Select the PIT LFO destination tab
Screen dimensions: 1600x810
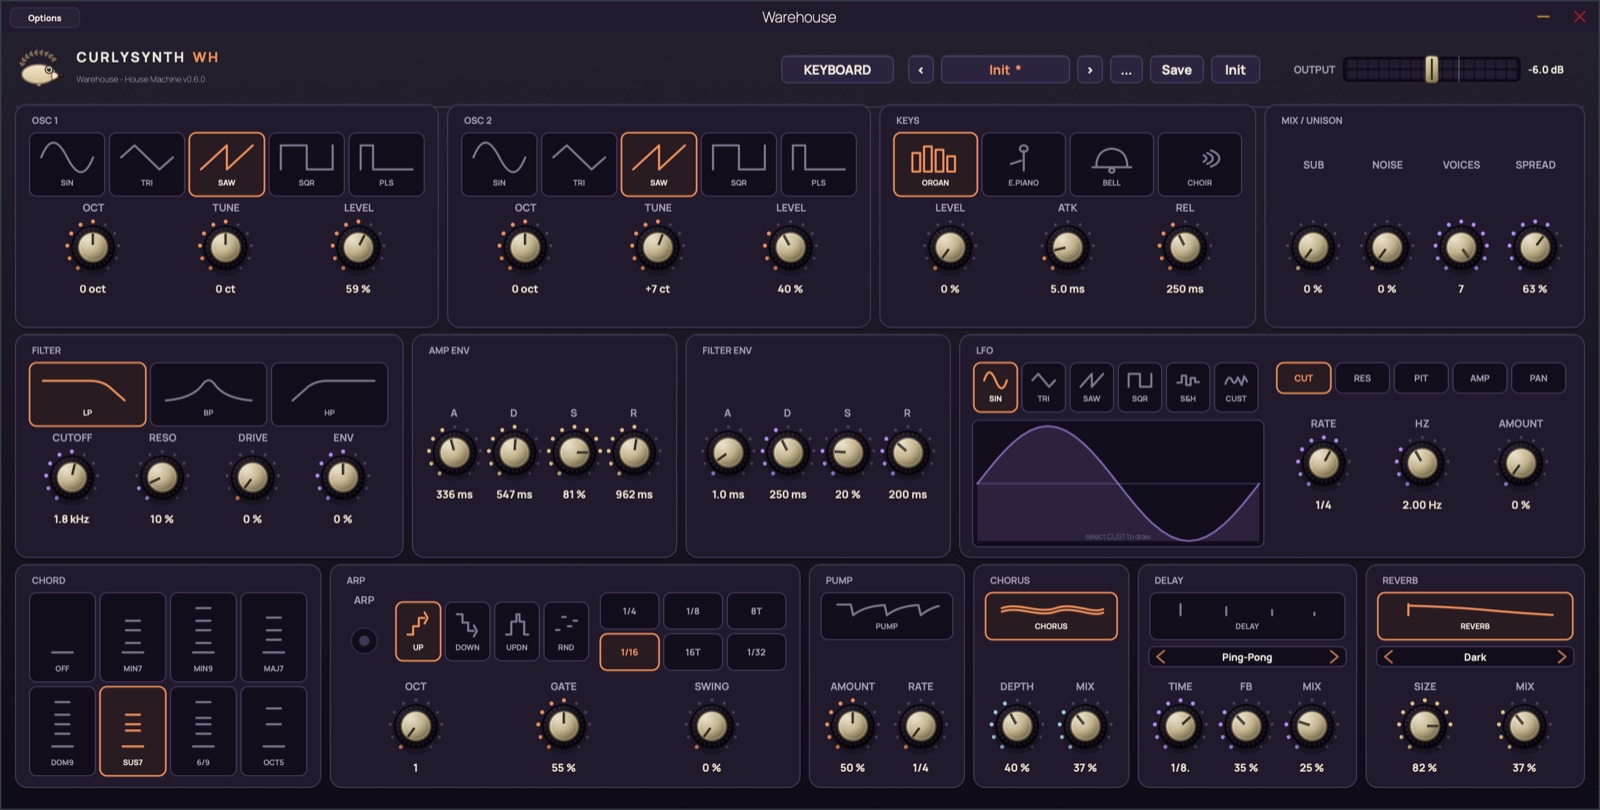pos(1421,378)
